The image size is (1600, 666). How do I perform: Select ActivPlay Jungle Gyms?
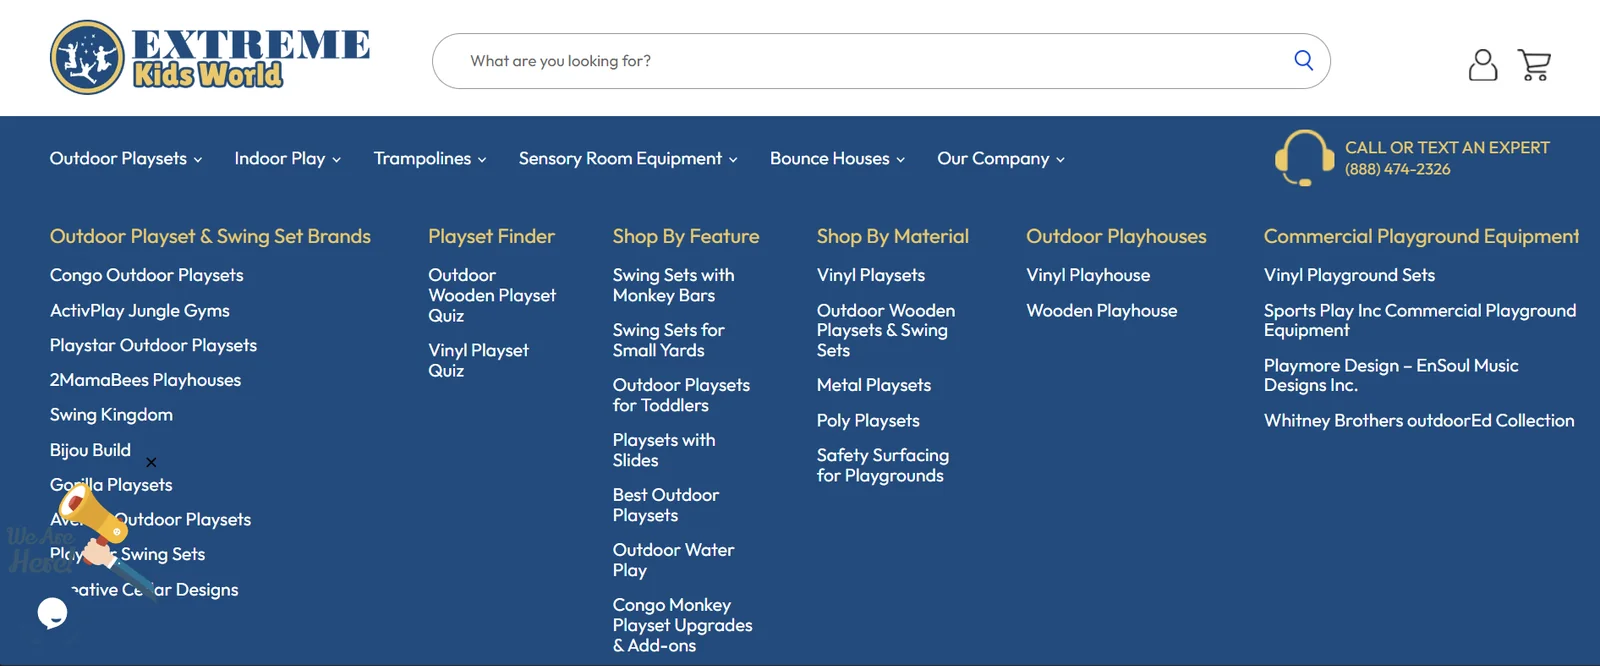coord(140,310)
